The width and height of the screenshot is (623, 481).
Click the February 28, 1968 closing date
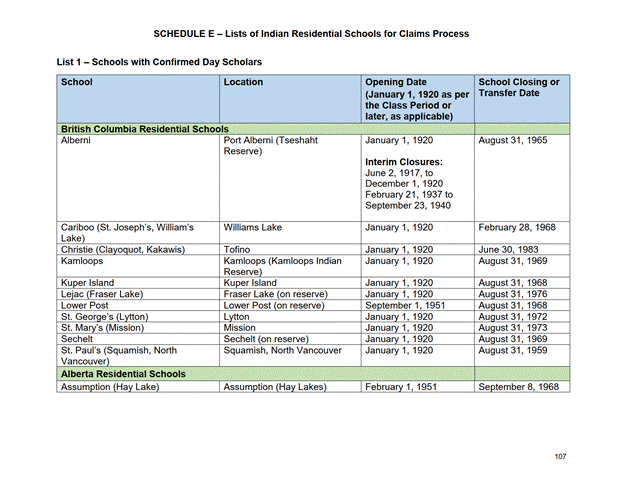pyautogui.click(x=517, y=227)
